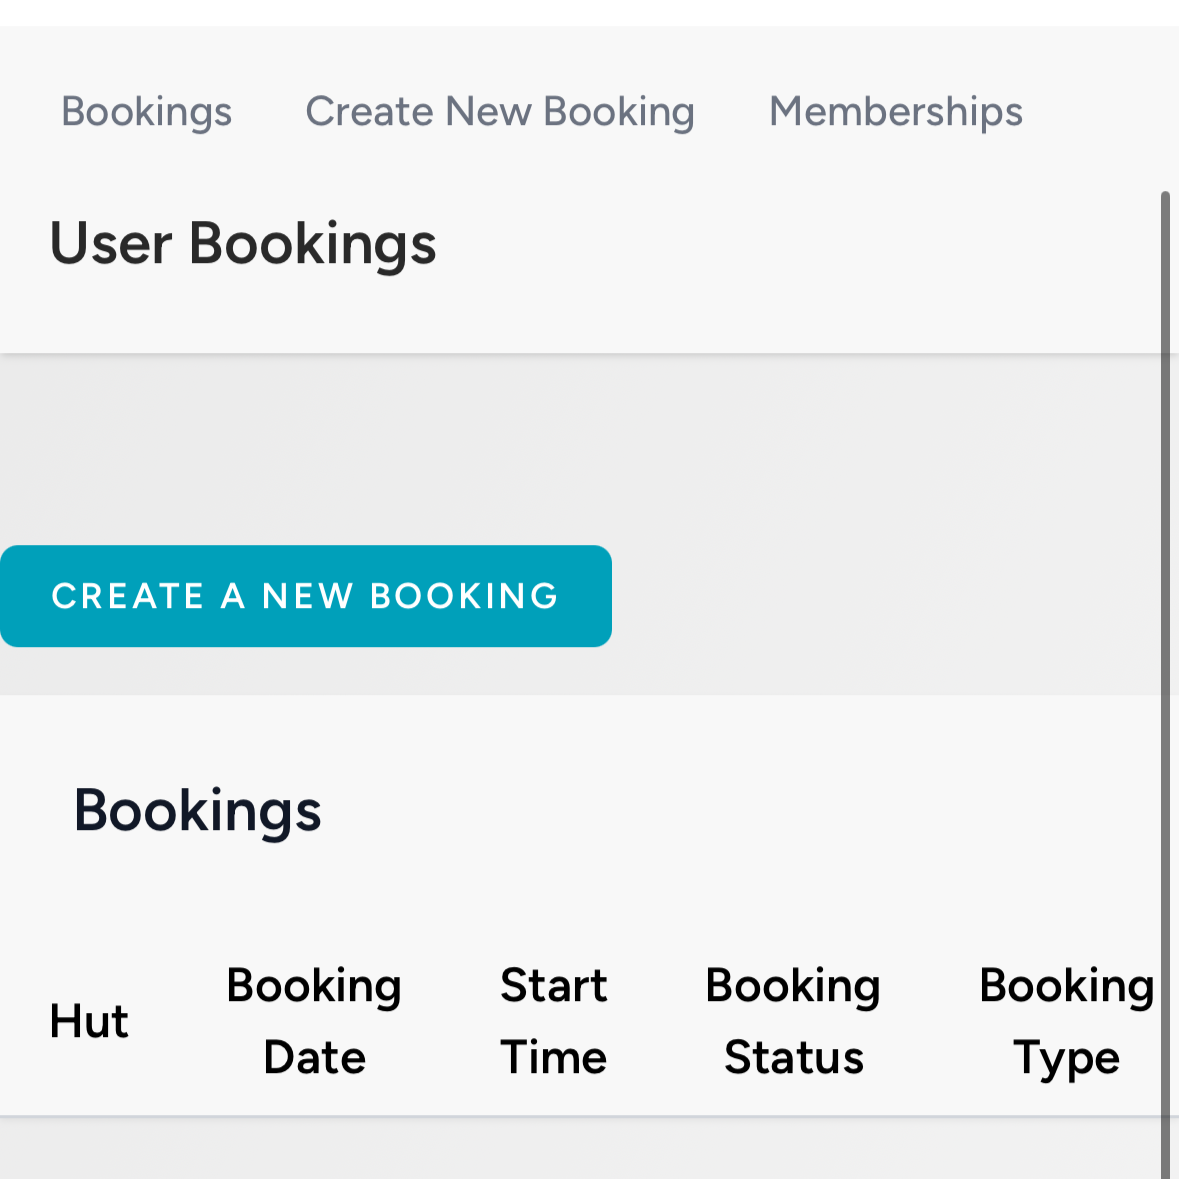Click empty table body below column headers
1179x1179 pixels.
tap(579, 1149)
